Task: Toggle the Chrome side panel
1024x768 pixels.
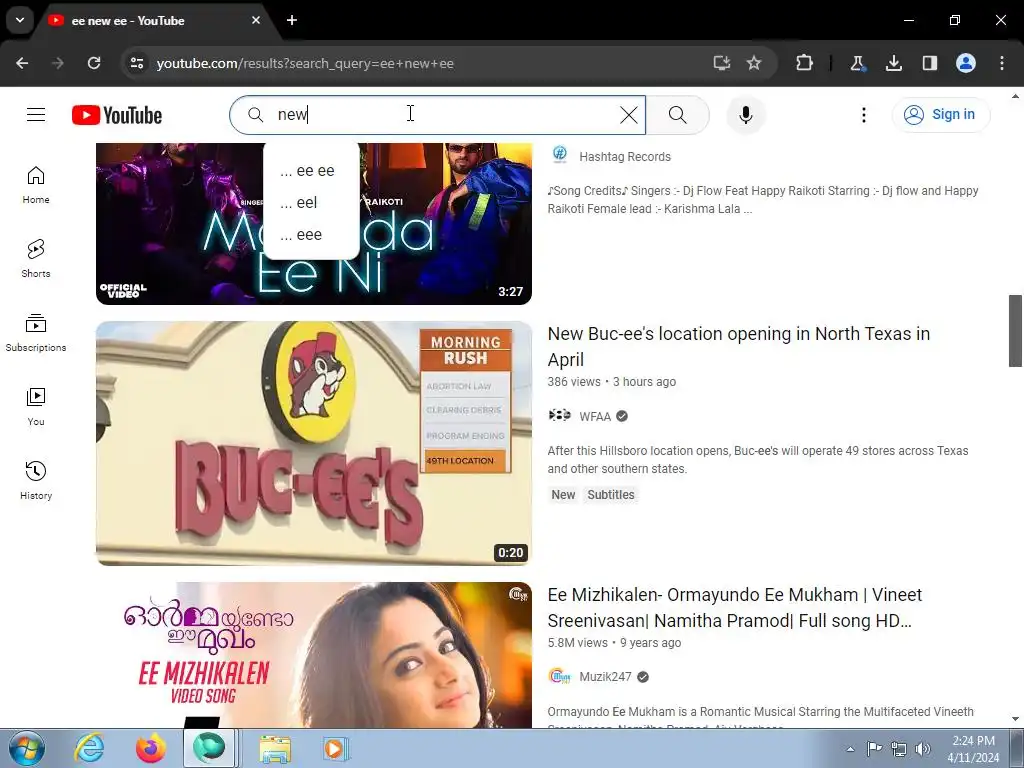Action: tap(930, 63)
